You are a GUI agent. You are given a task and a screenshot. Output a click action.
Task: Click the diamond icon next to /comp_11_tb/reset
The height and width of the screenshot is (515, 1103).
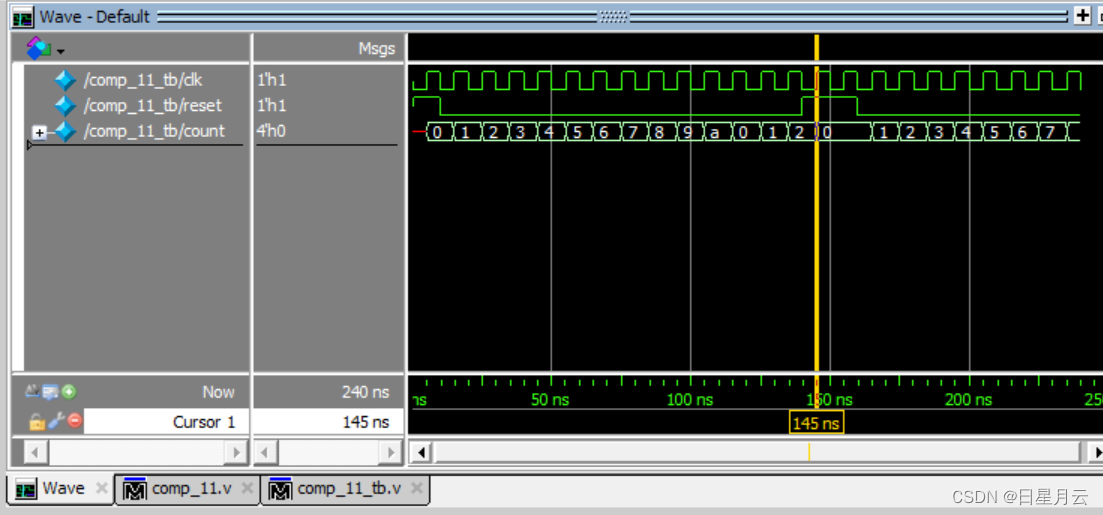[x=65, y=106]
